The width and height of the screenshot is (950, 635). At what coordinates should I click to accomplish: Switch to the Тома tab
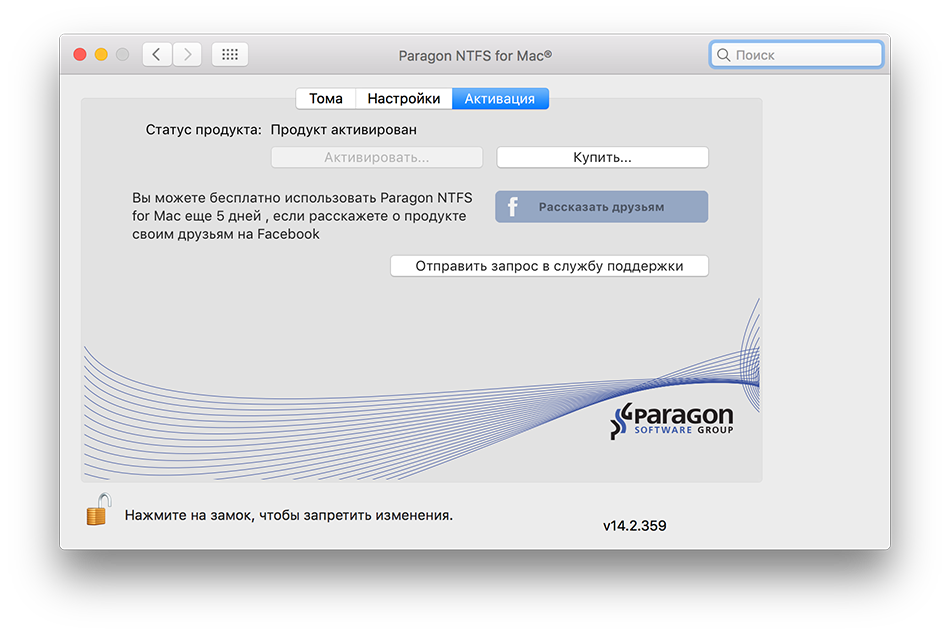(326, 99)
